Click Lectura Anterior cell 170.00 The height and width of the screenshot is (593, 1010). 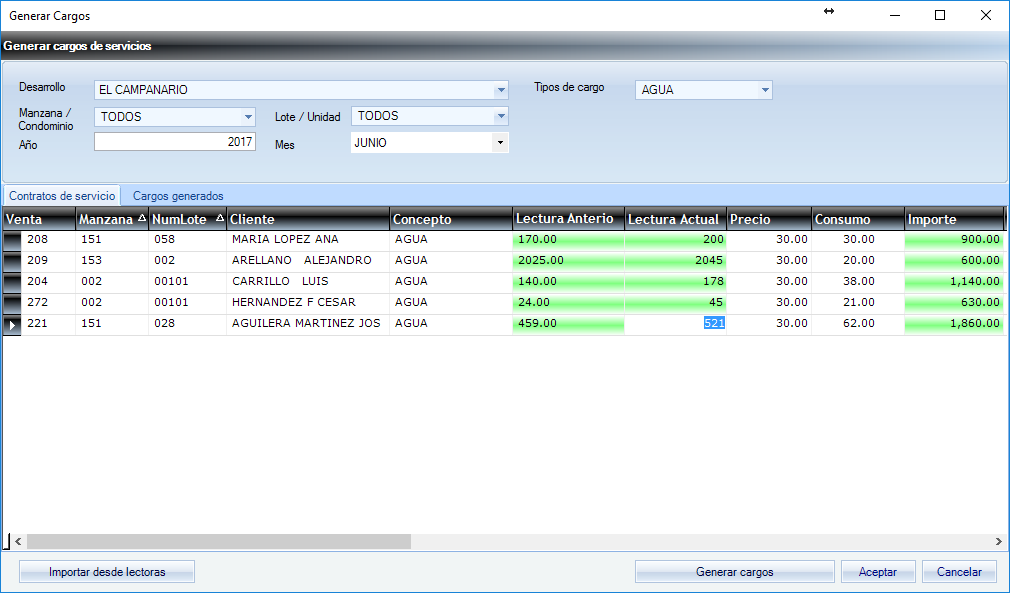pos(568,240)
